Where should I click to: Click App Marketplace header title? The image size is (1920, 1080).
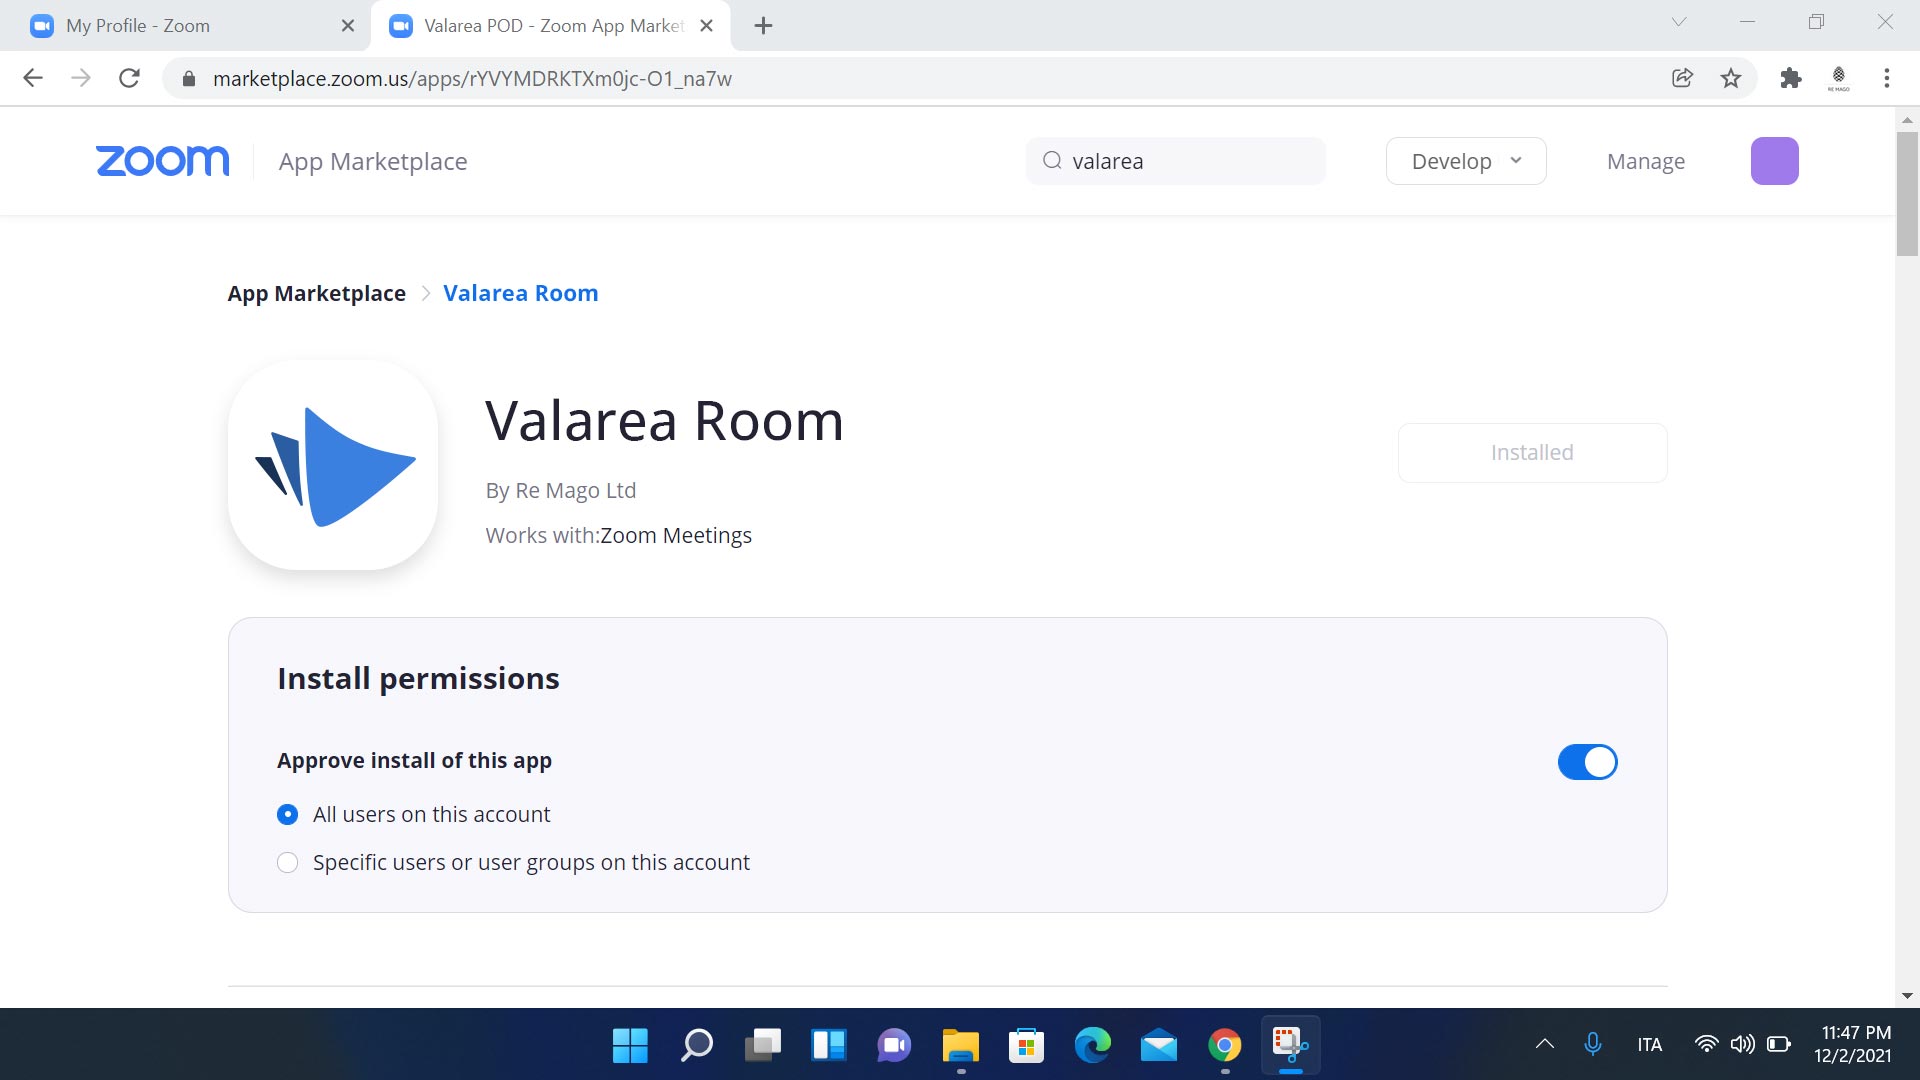pyautogui.click(x=372, y=161)
